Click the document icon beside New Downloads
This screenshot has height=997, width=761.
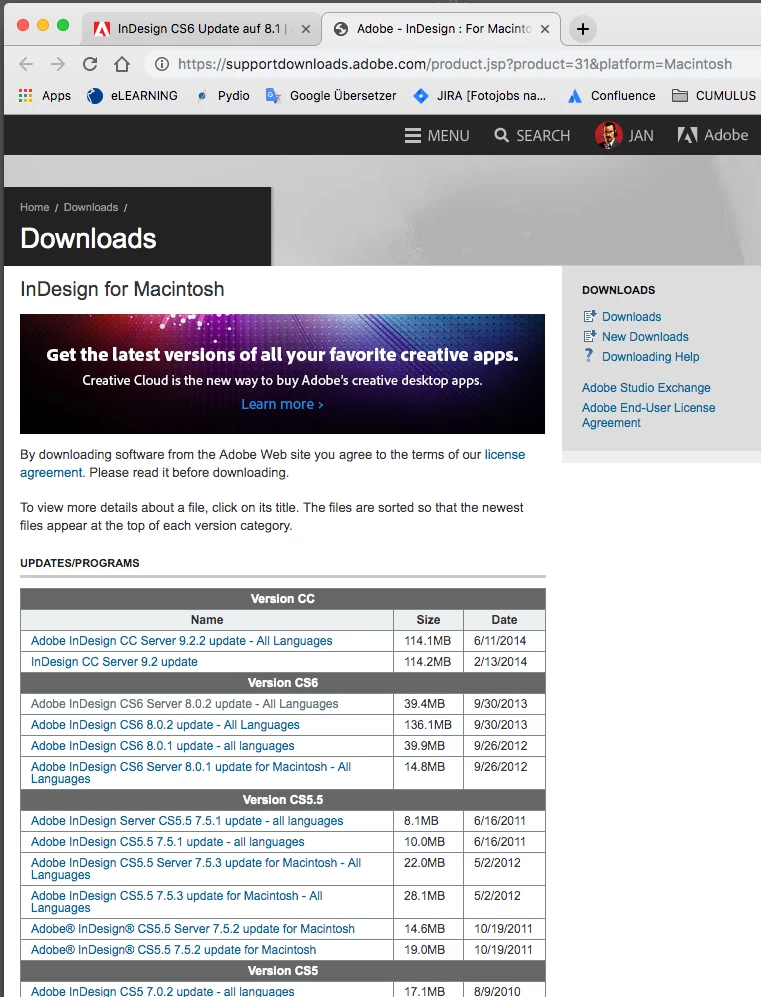(589, 336)
